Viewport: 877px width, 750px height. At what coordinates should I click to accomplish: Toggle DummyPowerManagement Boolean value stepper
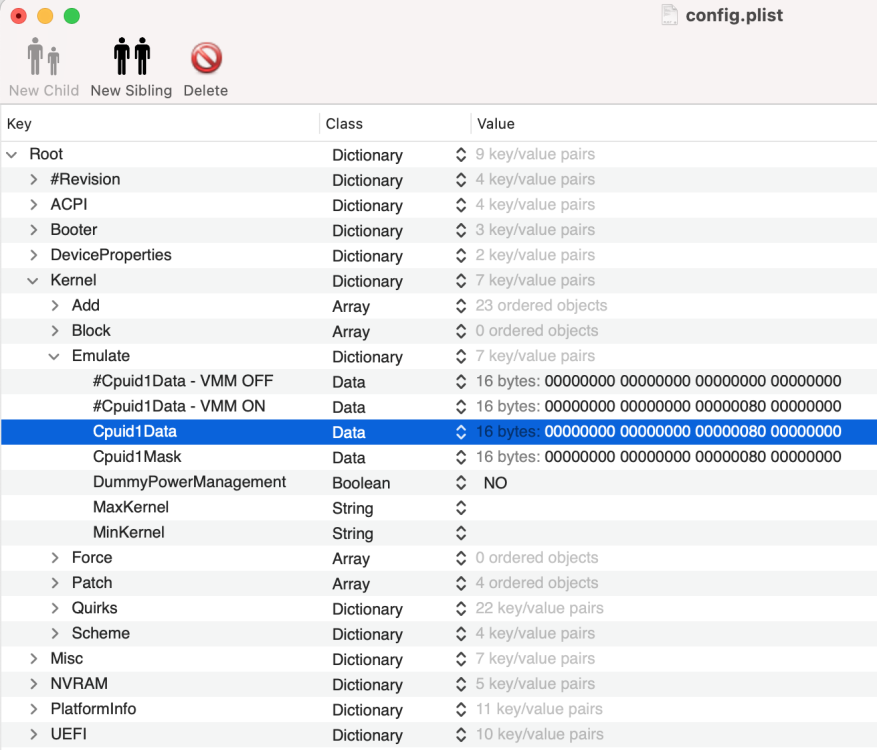point(461,483)
